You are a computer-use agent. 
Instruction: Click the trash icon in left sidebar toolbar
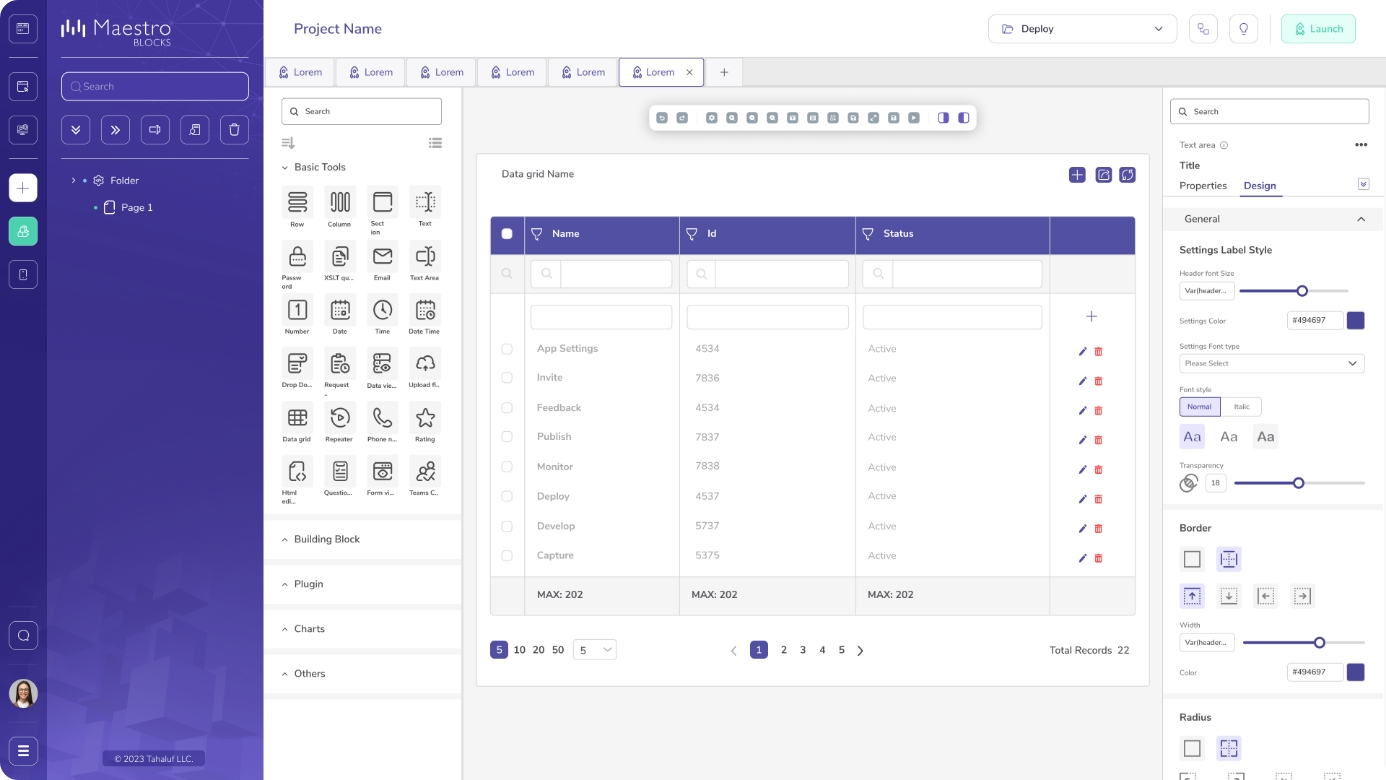(x=234, y=129)
